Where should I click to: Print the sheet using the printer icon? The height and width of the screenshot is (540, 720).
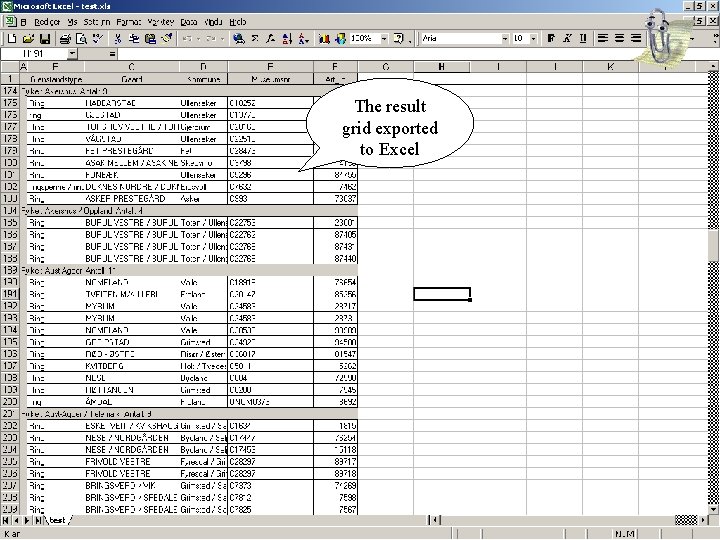65,39
